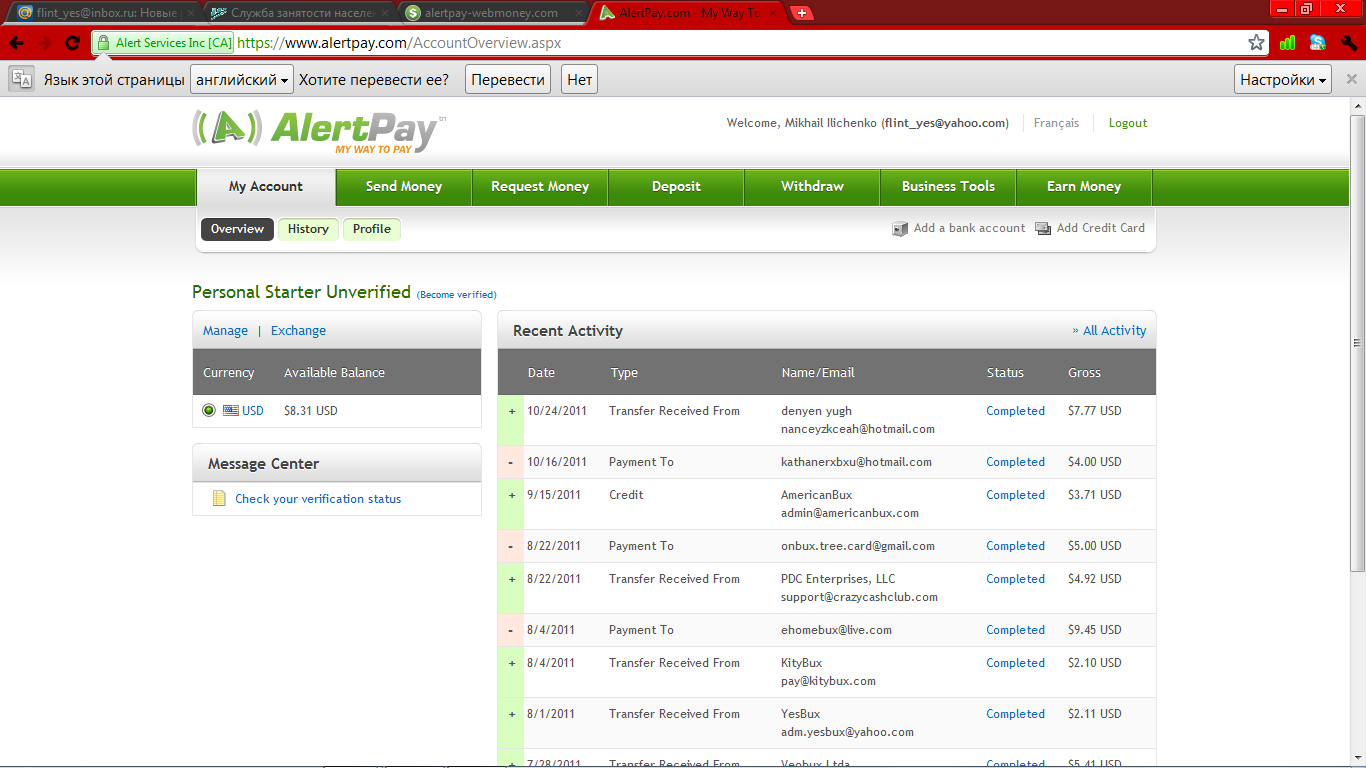Open the Send Money menu
The image size is (1366, 768).
[404, 187]
